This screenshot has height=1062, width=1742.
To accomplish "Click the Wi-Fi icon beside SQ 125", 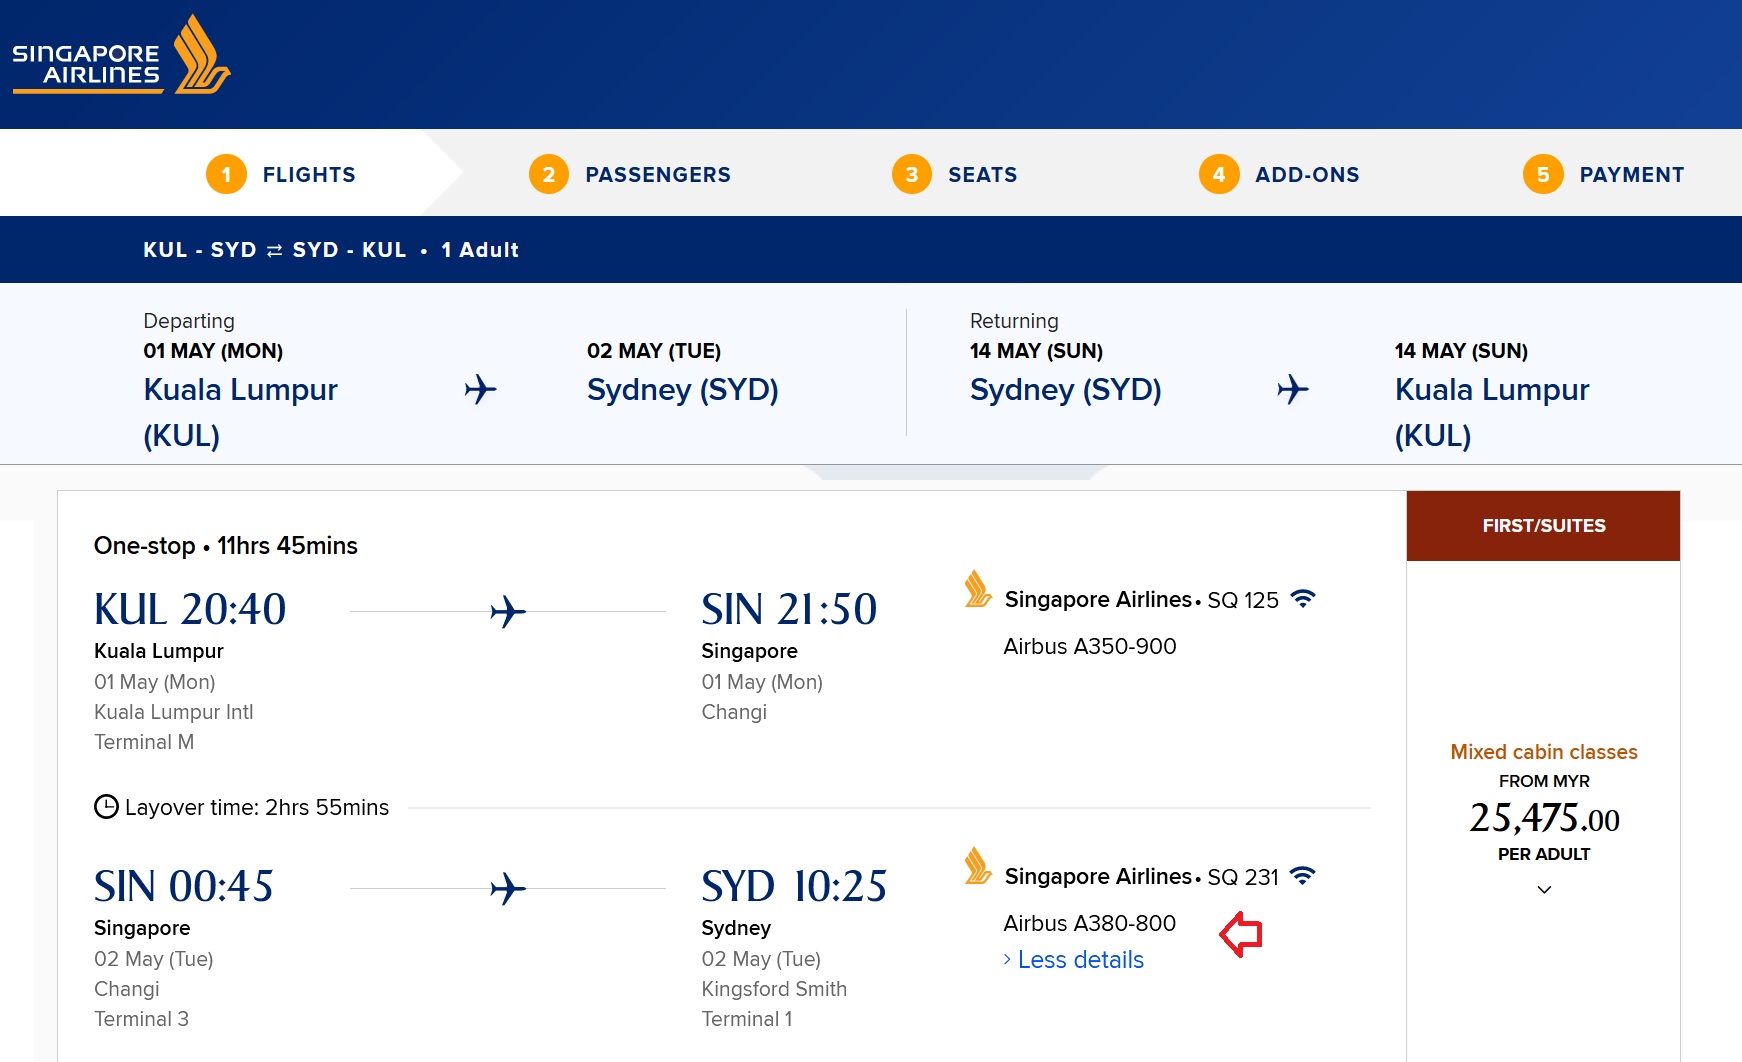I will pos(1302,599).
